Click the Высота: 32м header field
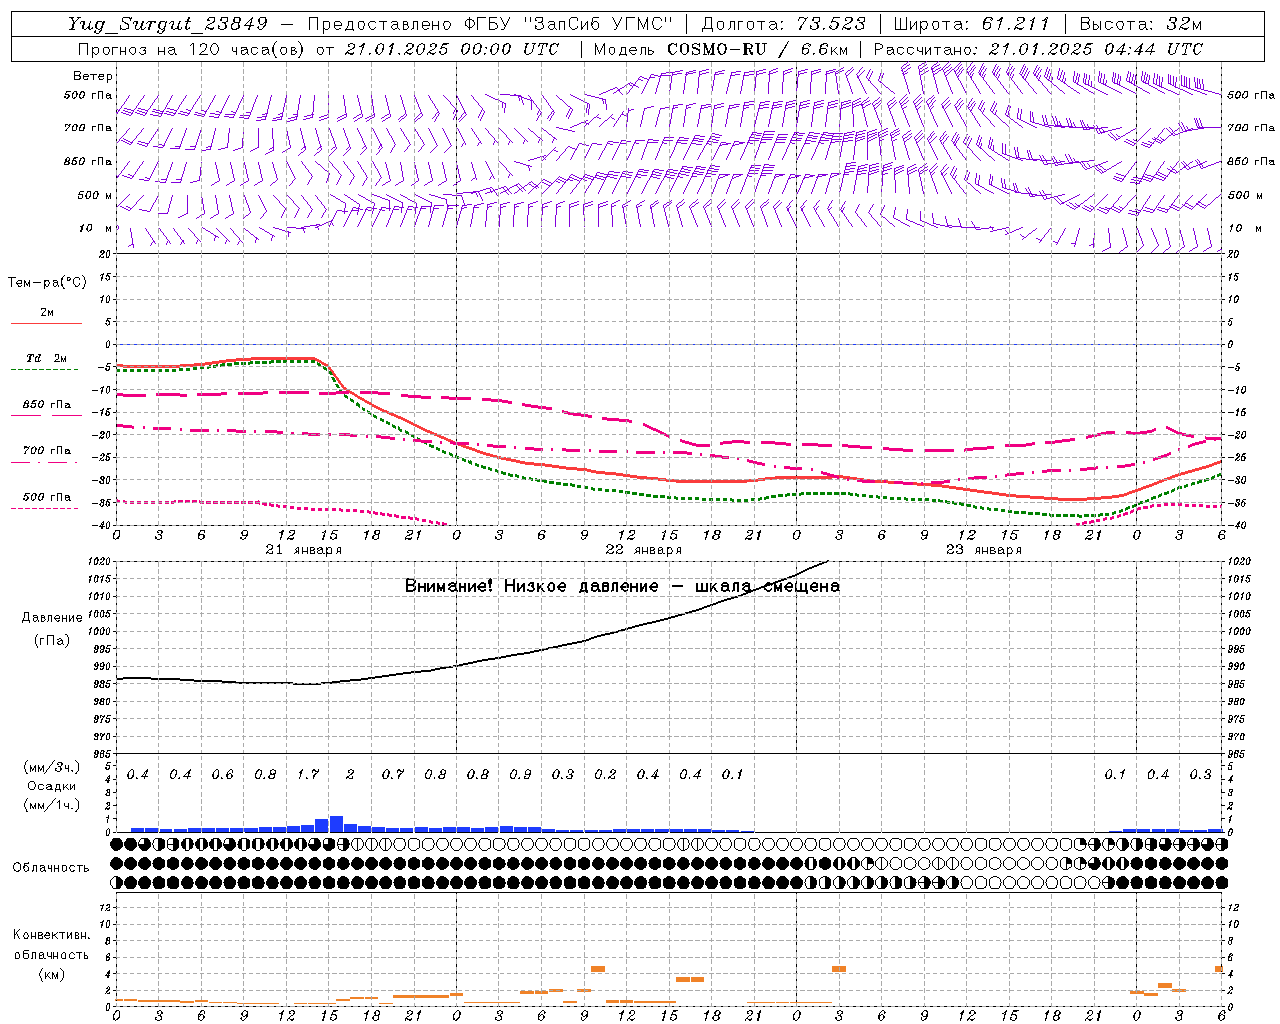Image resolution: width=1280 pixels, height=1024 pixels. tap(1139, 24)
